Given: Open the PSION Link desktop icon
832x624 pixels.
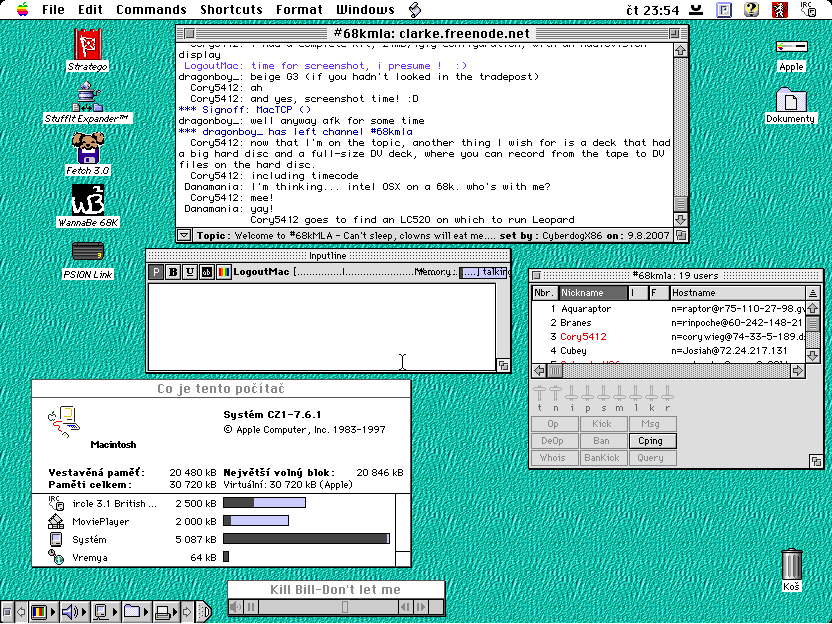Looking at the screenshot, I should (88, 251).
